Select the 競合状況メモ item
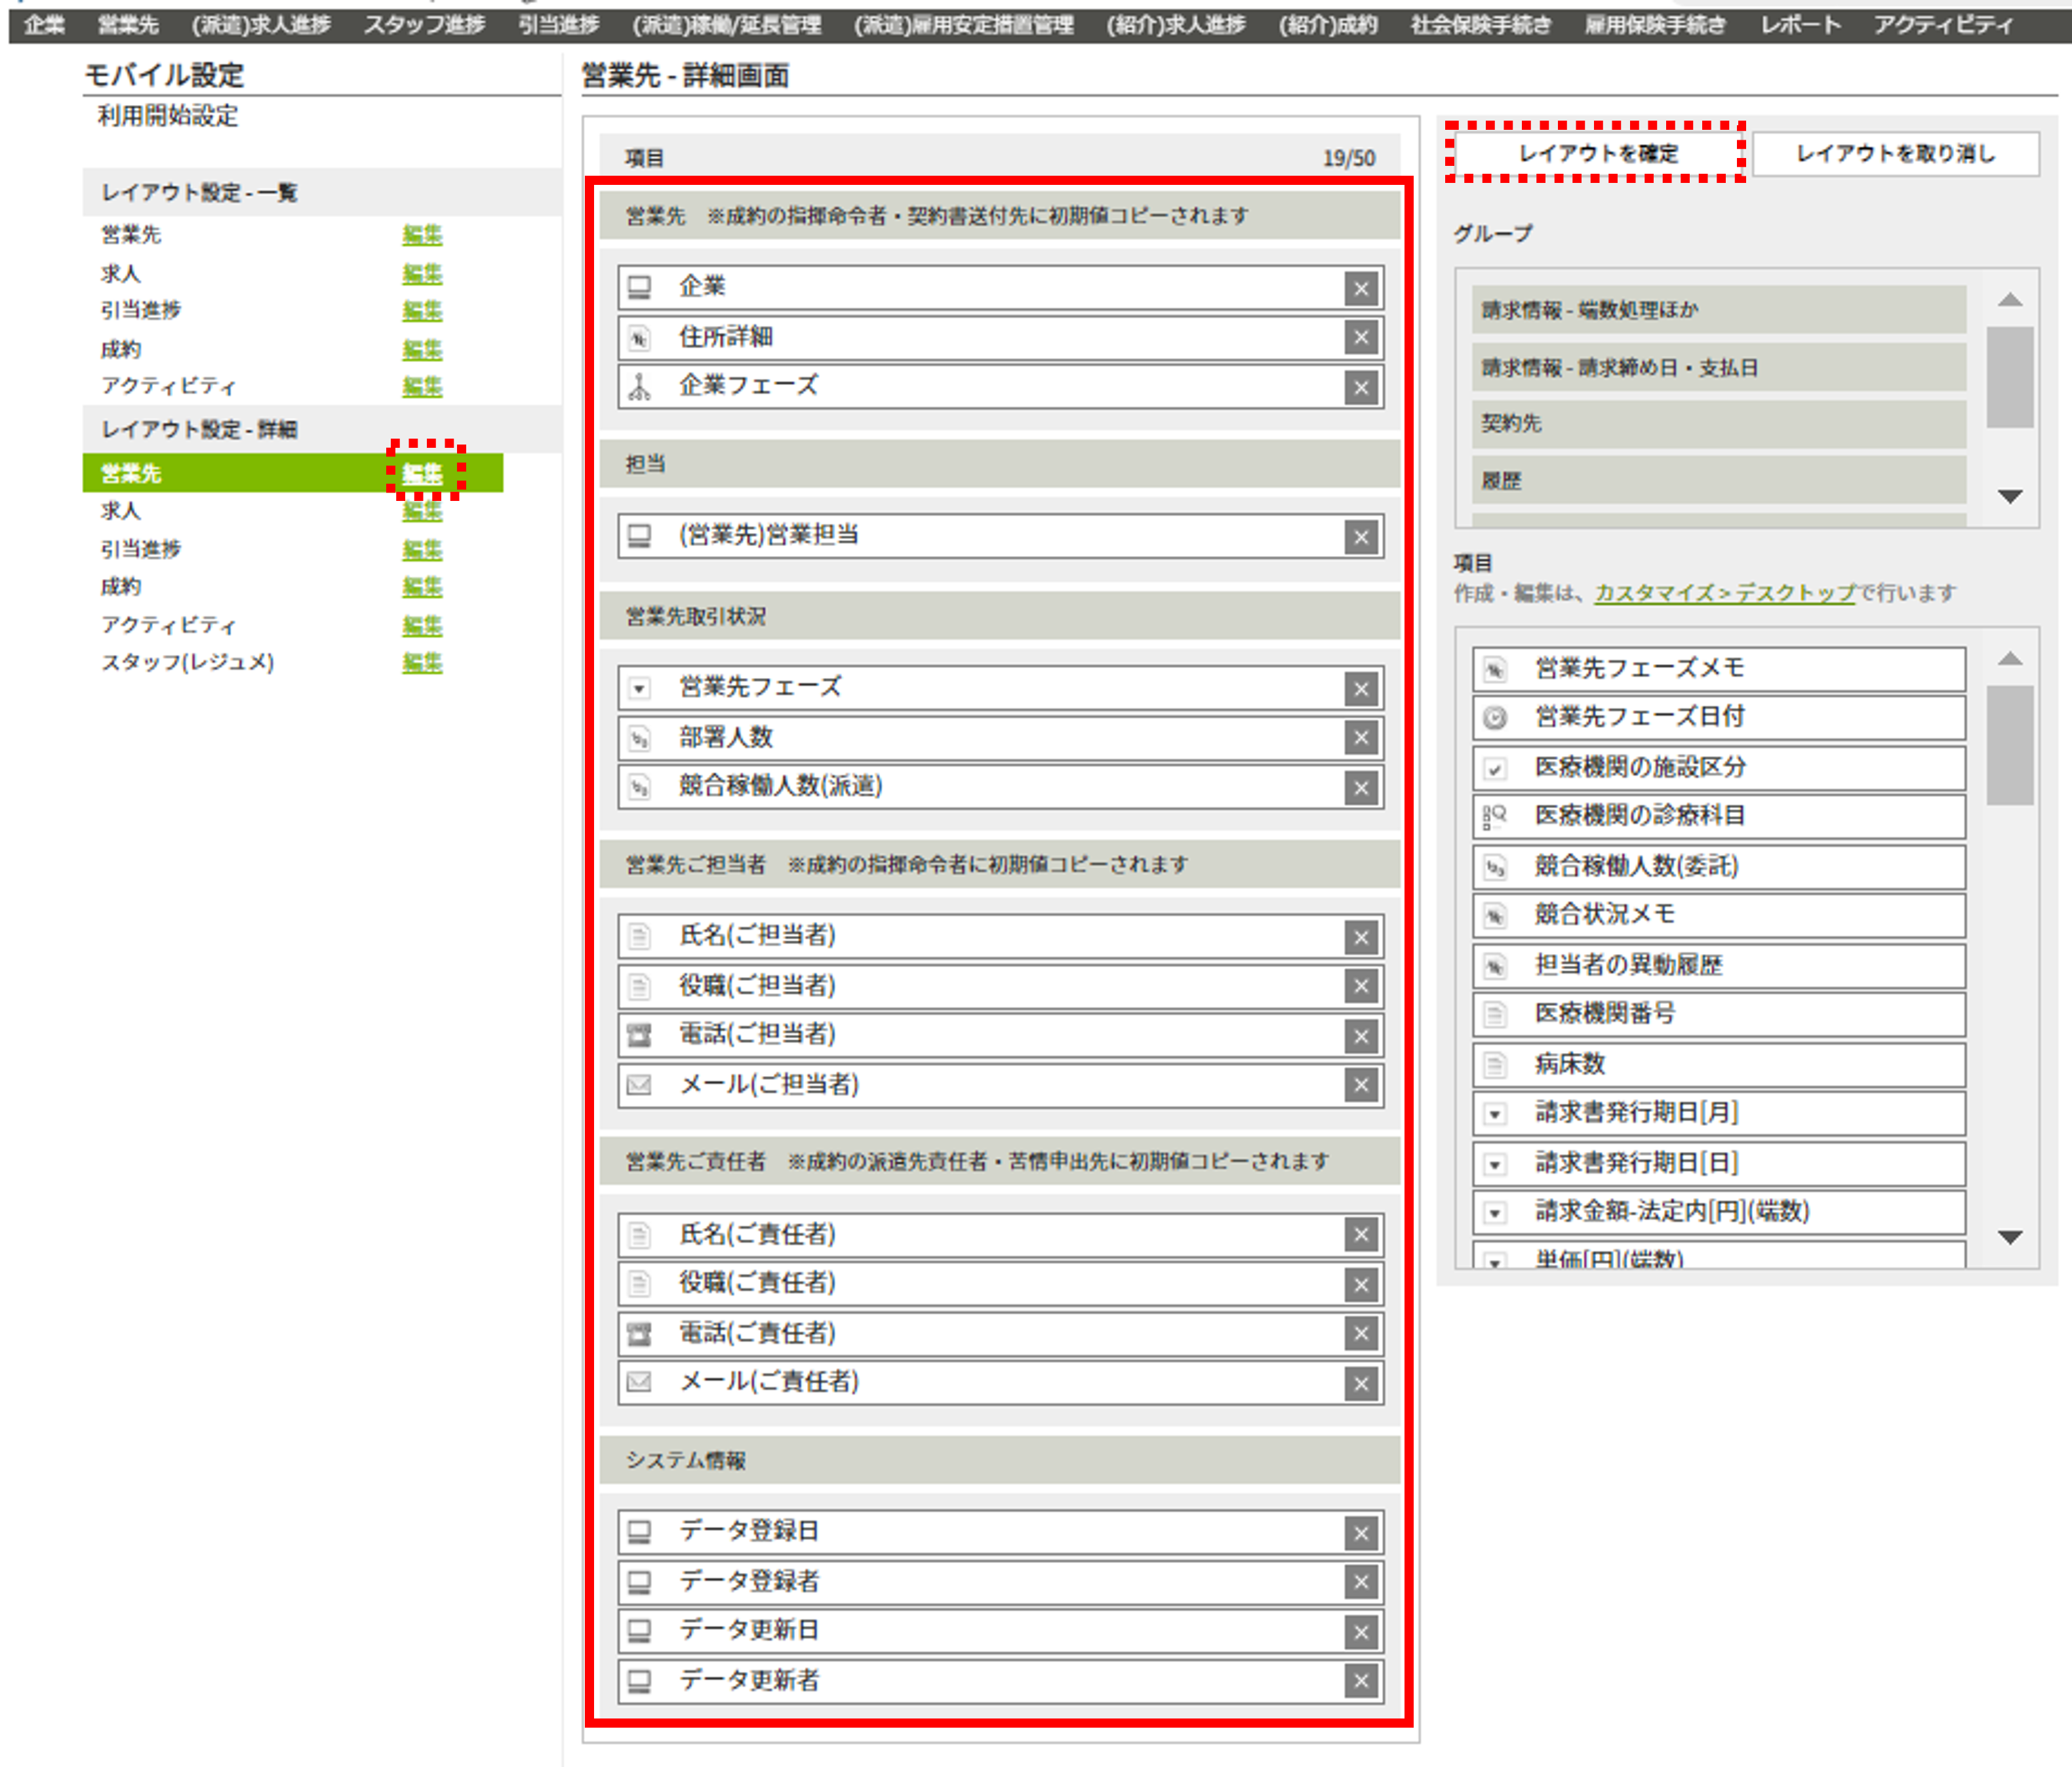Screen dimensions: 2072x1767 point(1718,915)
